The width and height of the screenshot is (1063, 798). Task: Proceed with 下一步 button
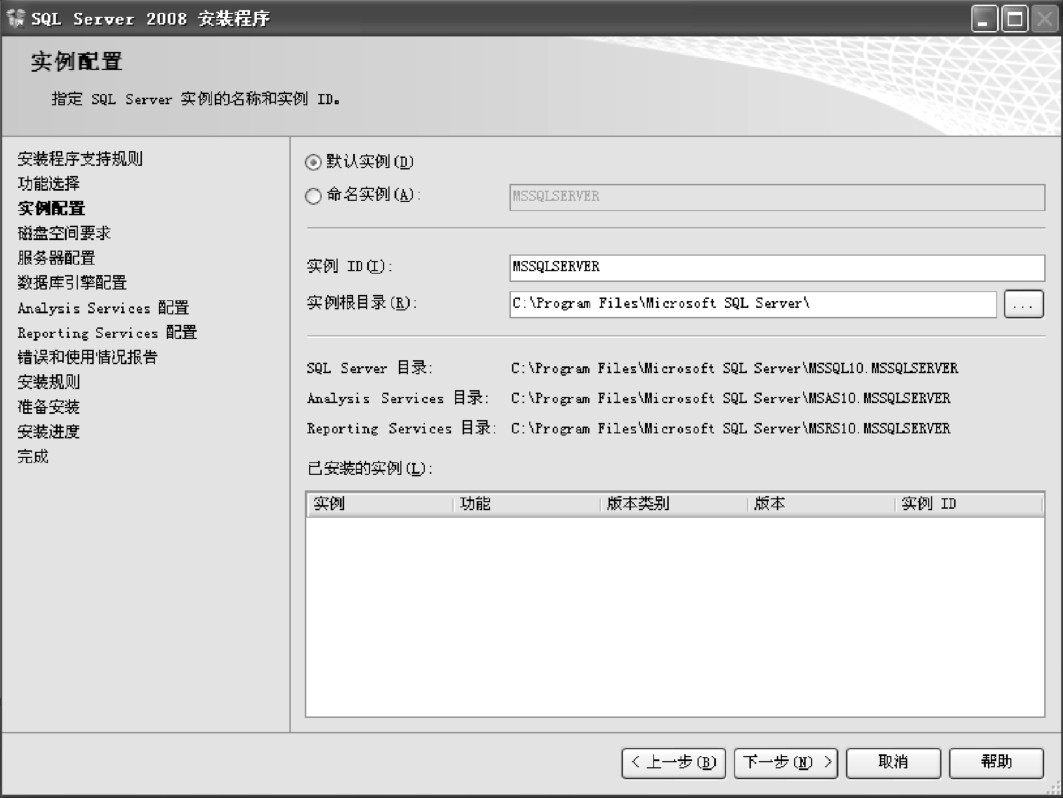786,763
